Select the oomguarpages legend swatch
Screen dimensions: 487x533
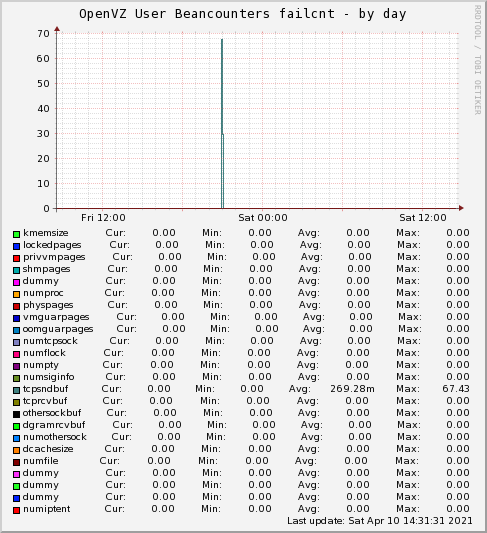pos(16,330)
